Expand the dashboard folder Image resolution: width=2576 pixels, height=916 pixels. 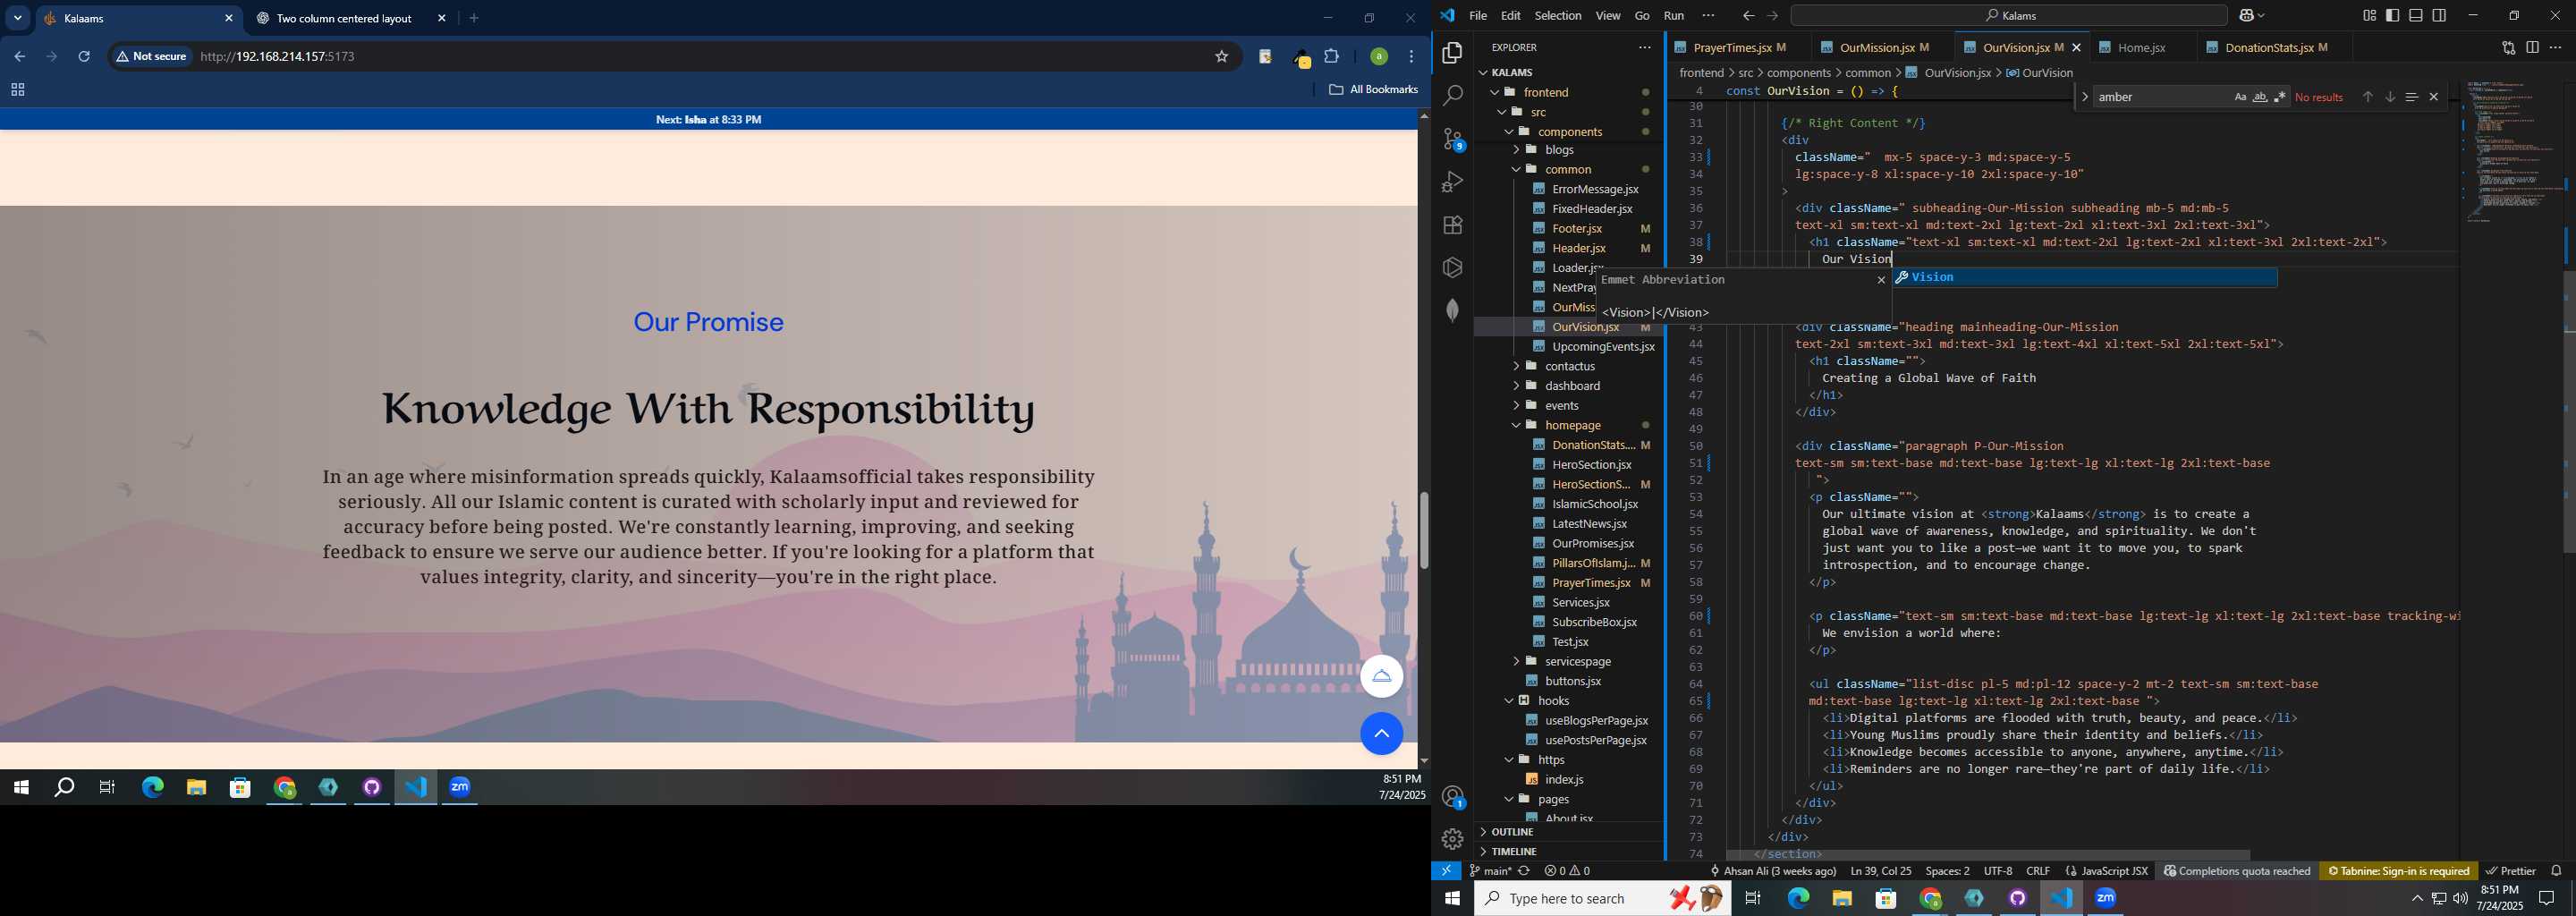[x=1573, y=386]
